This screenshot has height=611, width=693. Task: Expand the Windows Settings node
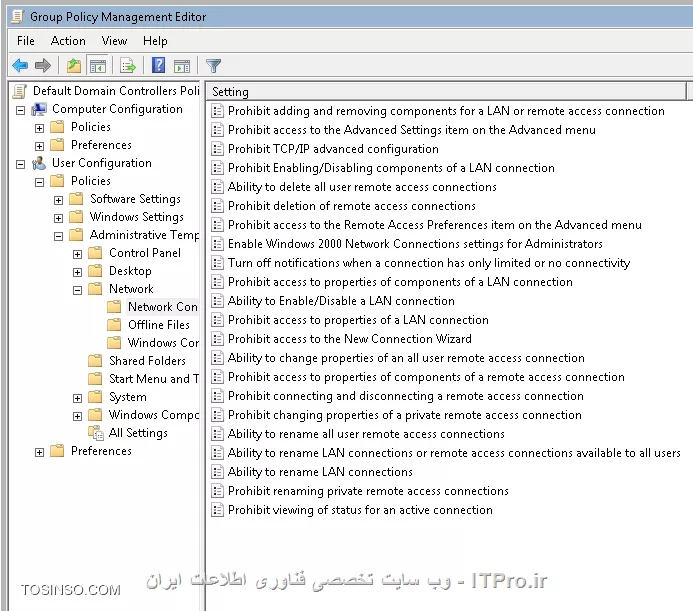click(x=58, y=218)
